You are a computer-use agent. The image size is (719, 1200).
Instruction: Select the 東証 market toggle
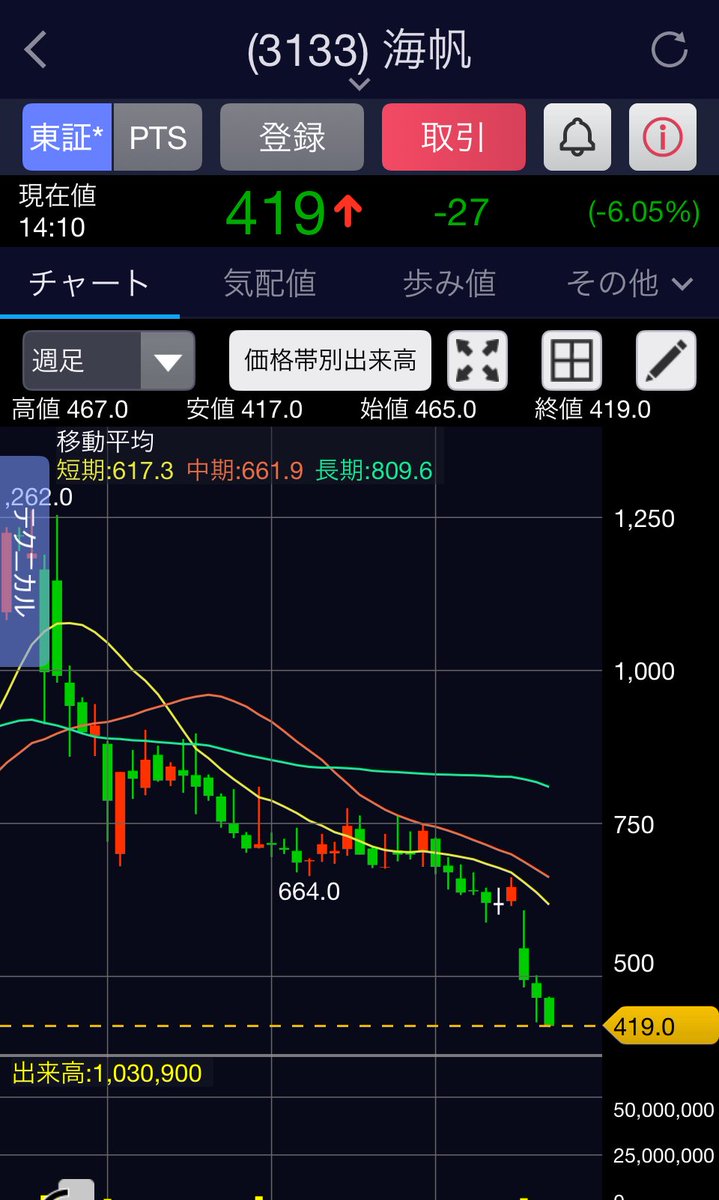[67, 137]
